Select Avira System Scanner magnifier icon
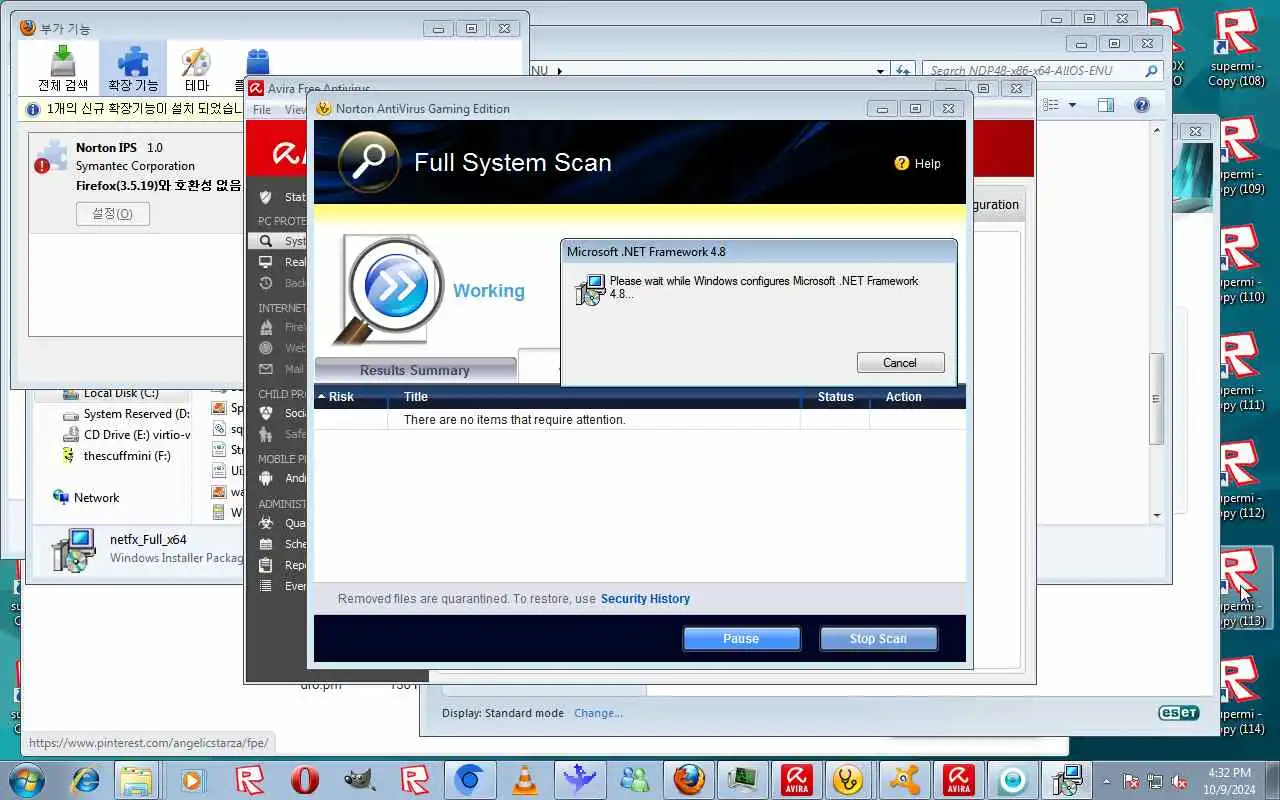The height and width of the screenshot is (800, 1280). [266, 241]
